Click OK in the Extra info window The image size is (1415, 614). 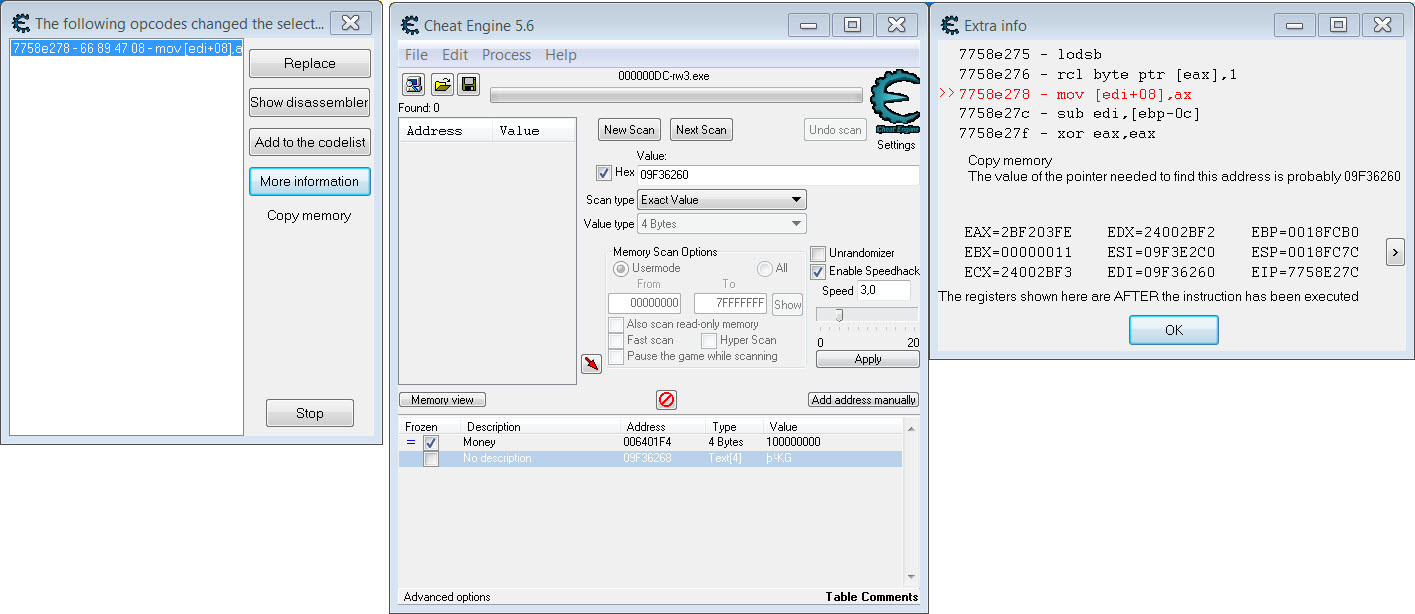pos(1174,330)
